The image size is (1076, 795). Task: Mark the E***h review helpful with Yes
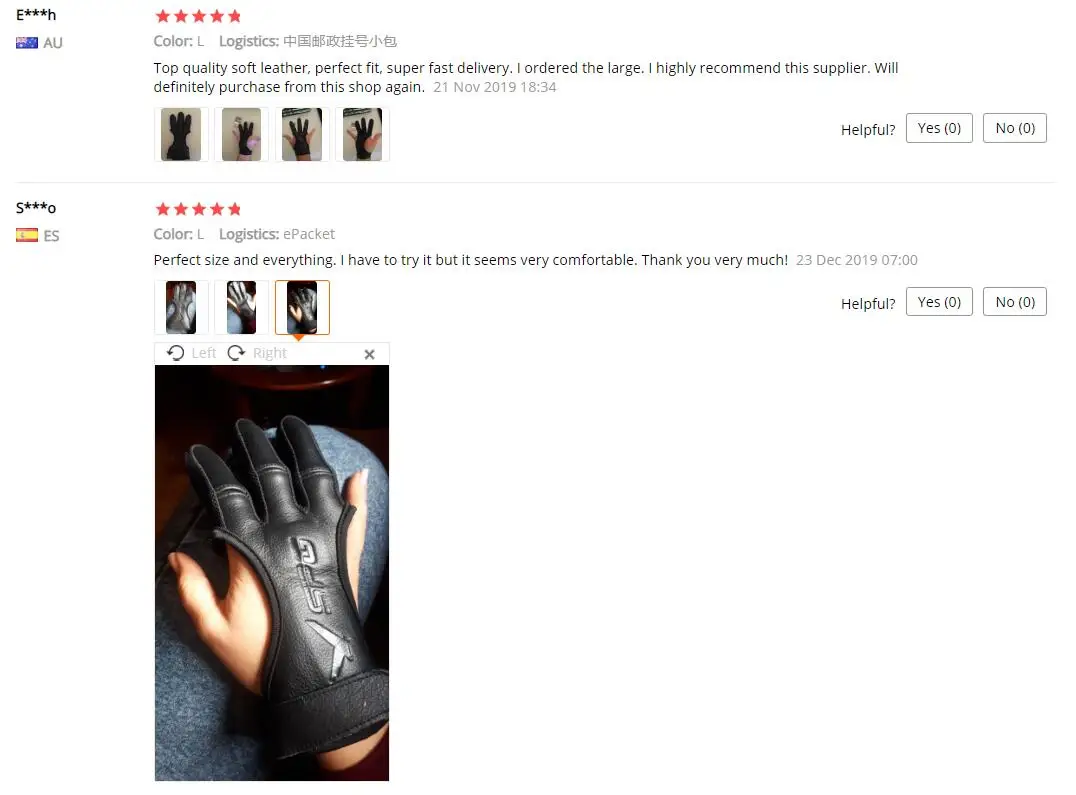939,128
